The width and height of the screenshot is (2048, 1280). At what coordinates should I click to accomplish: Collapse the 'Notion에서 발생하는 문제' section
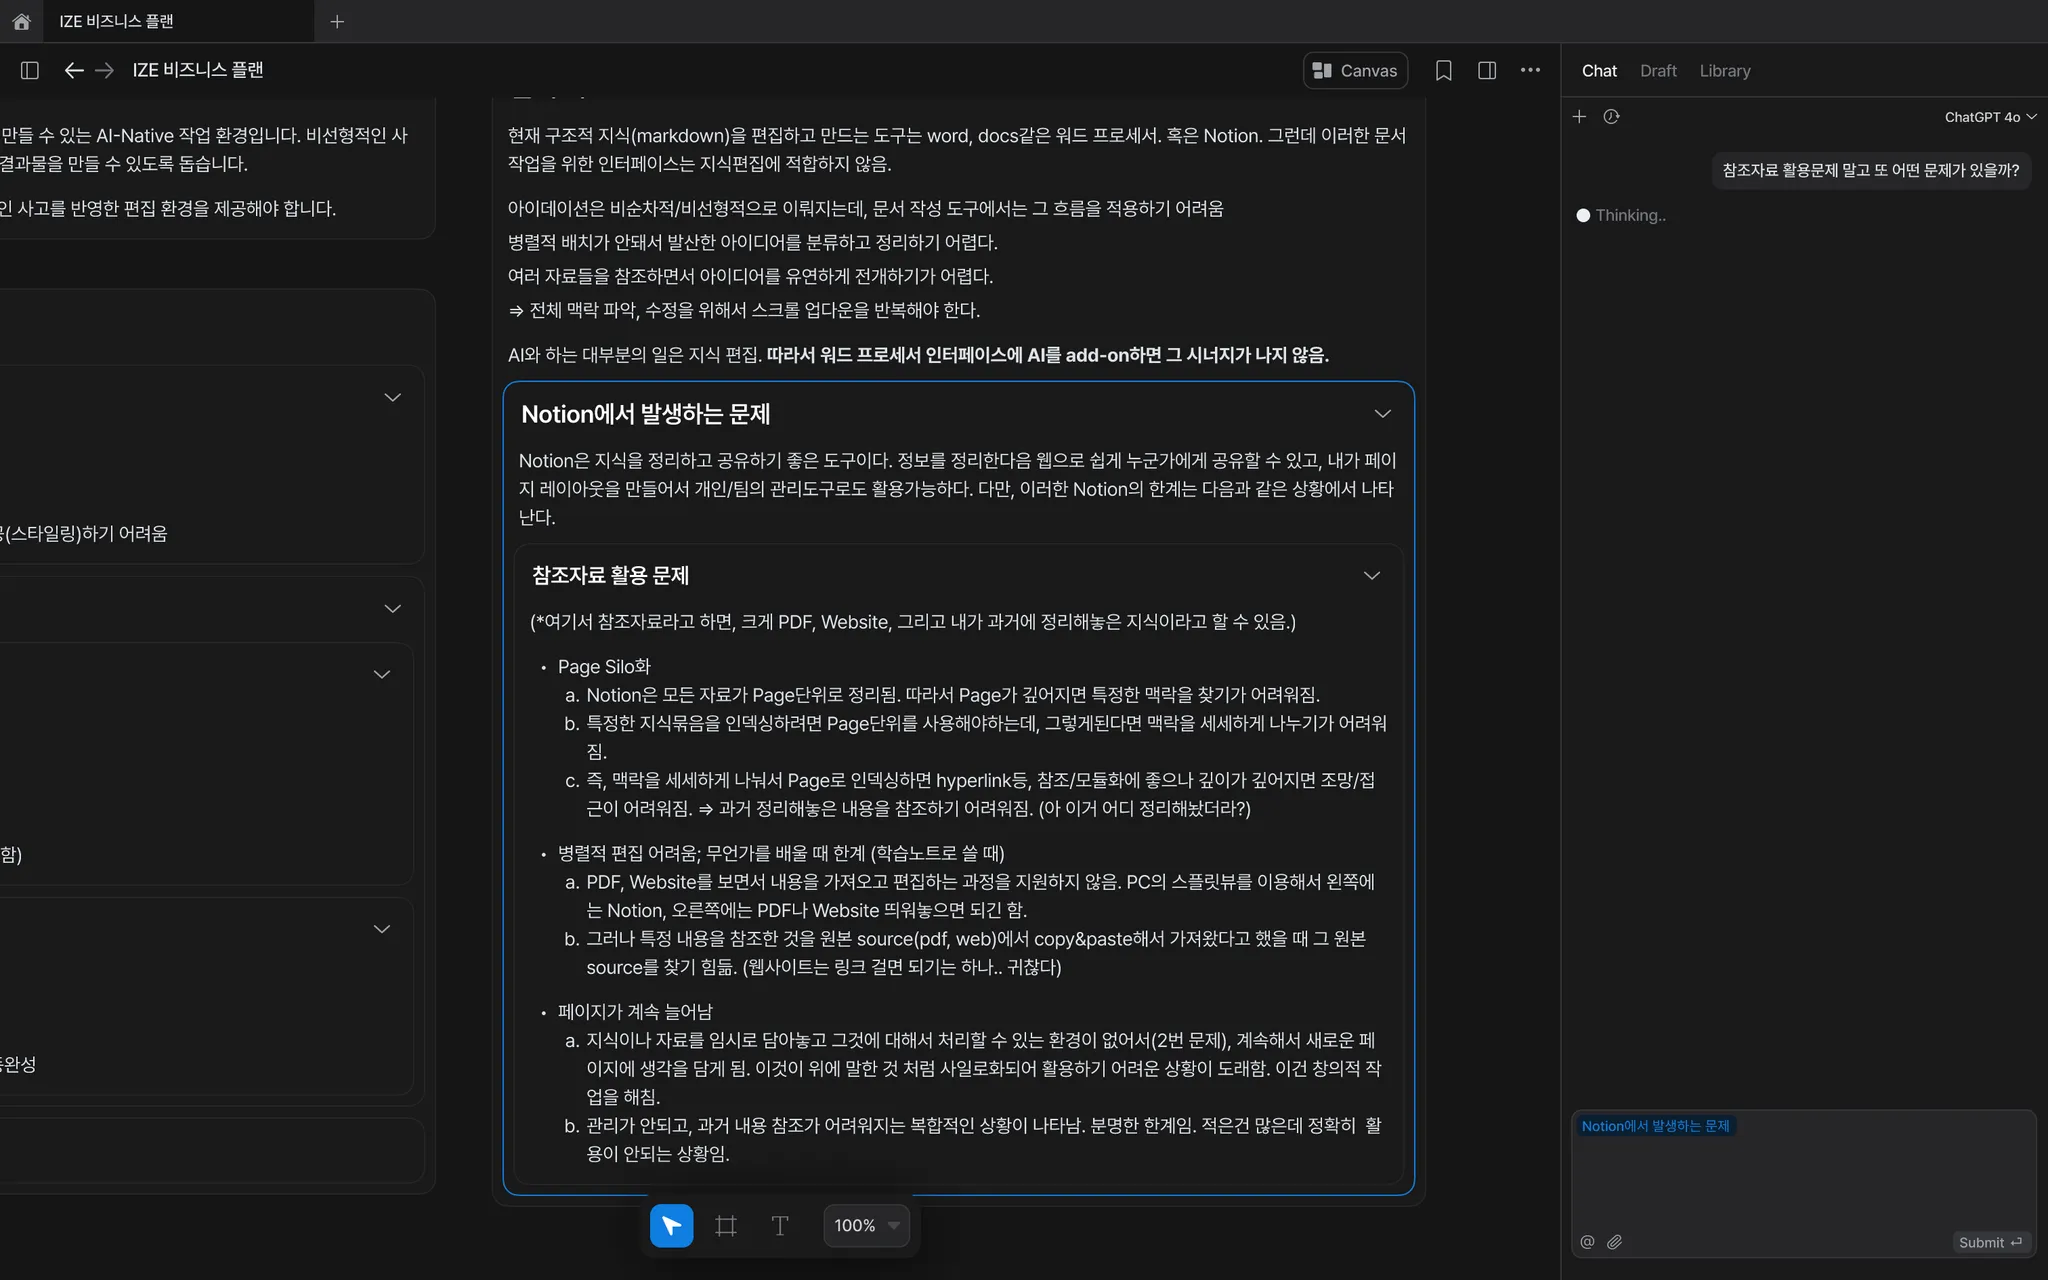[1383, 413]
